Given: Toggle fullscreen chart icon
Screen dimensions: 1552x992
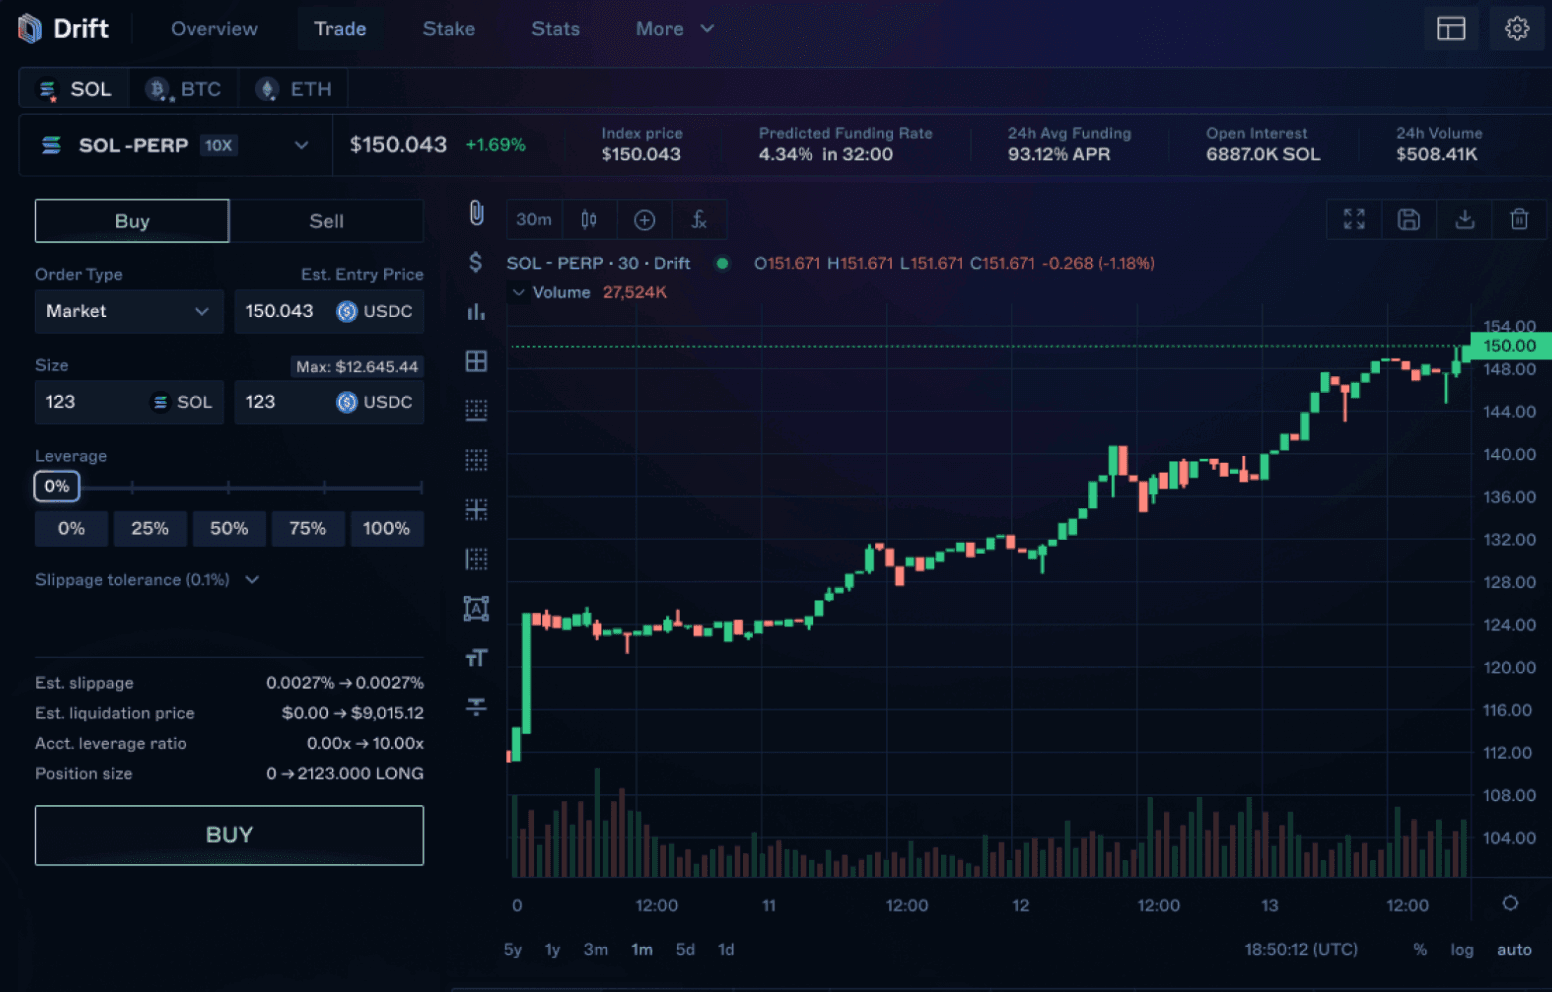Looking at the screenshot, I should click(1354, 220).
